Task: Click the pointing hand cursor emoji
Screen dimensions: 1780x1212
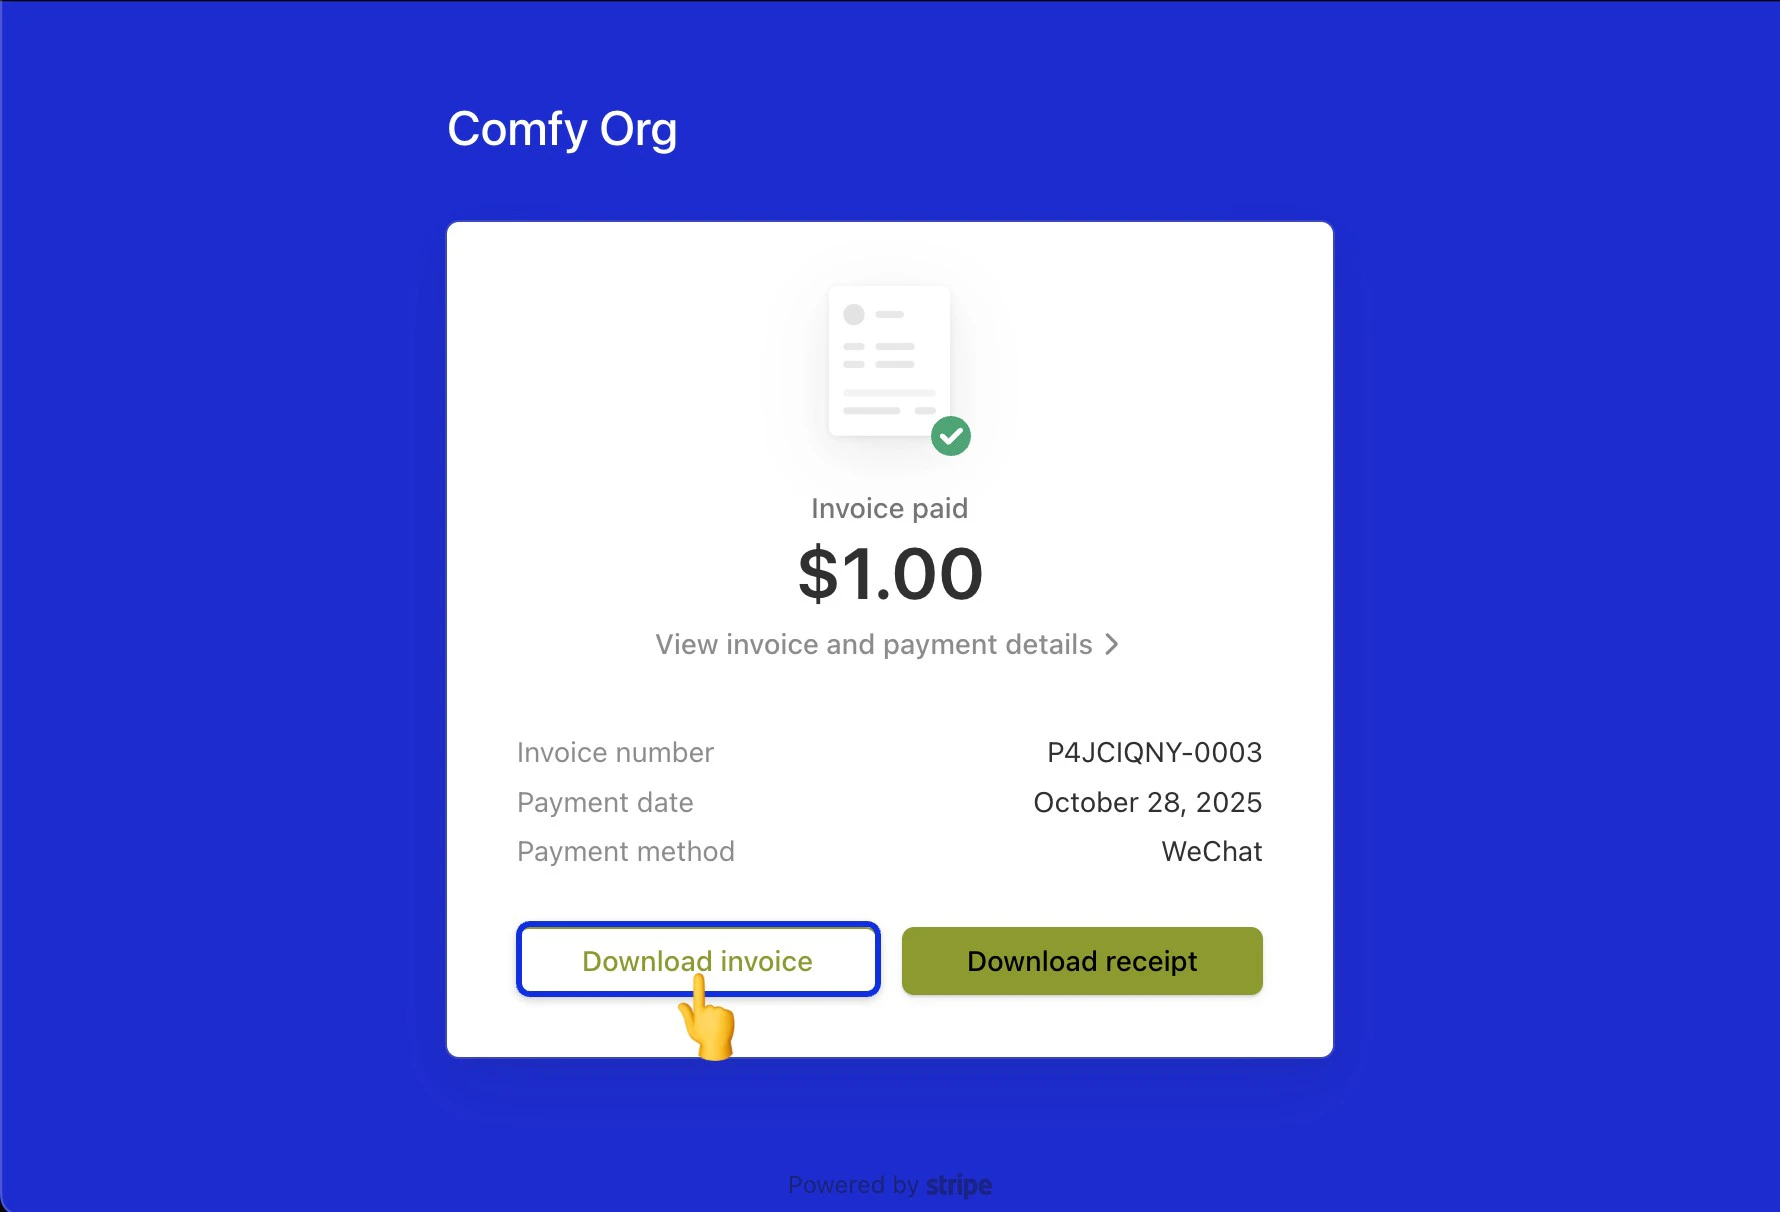Action: coord(707,1025)
